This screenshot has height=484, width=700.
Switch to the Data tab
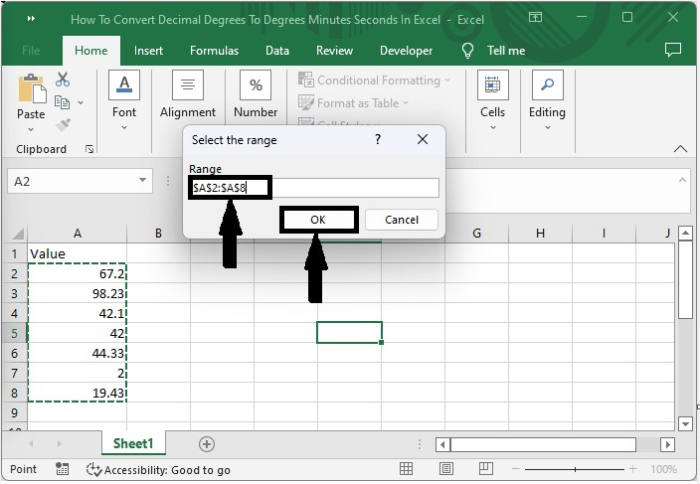point(277,50)
